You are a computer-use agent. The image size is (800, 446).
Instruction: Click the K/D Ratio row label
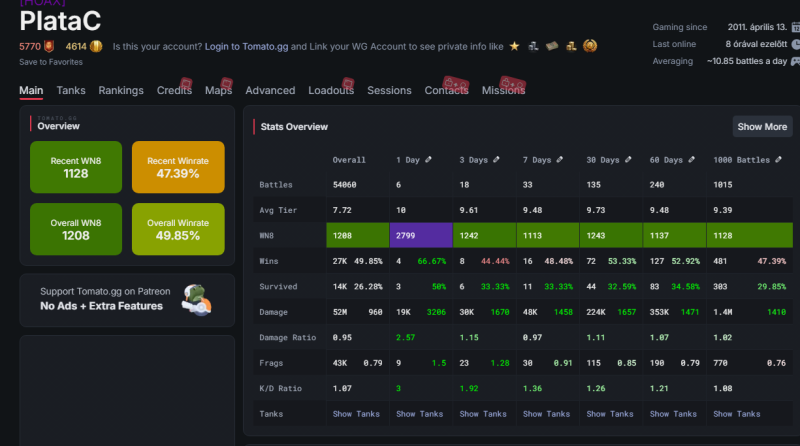(281, 388)
